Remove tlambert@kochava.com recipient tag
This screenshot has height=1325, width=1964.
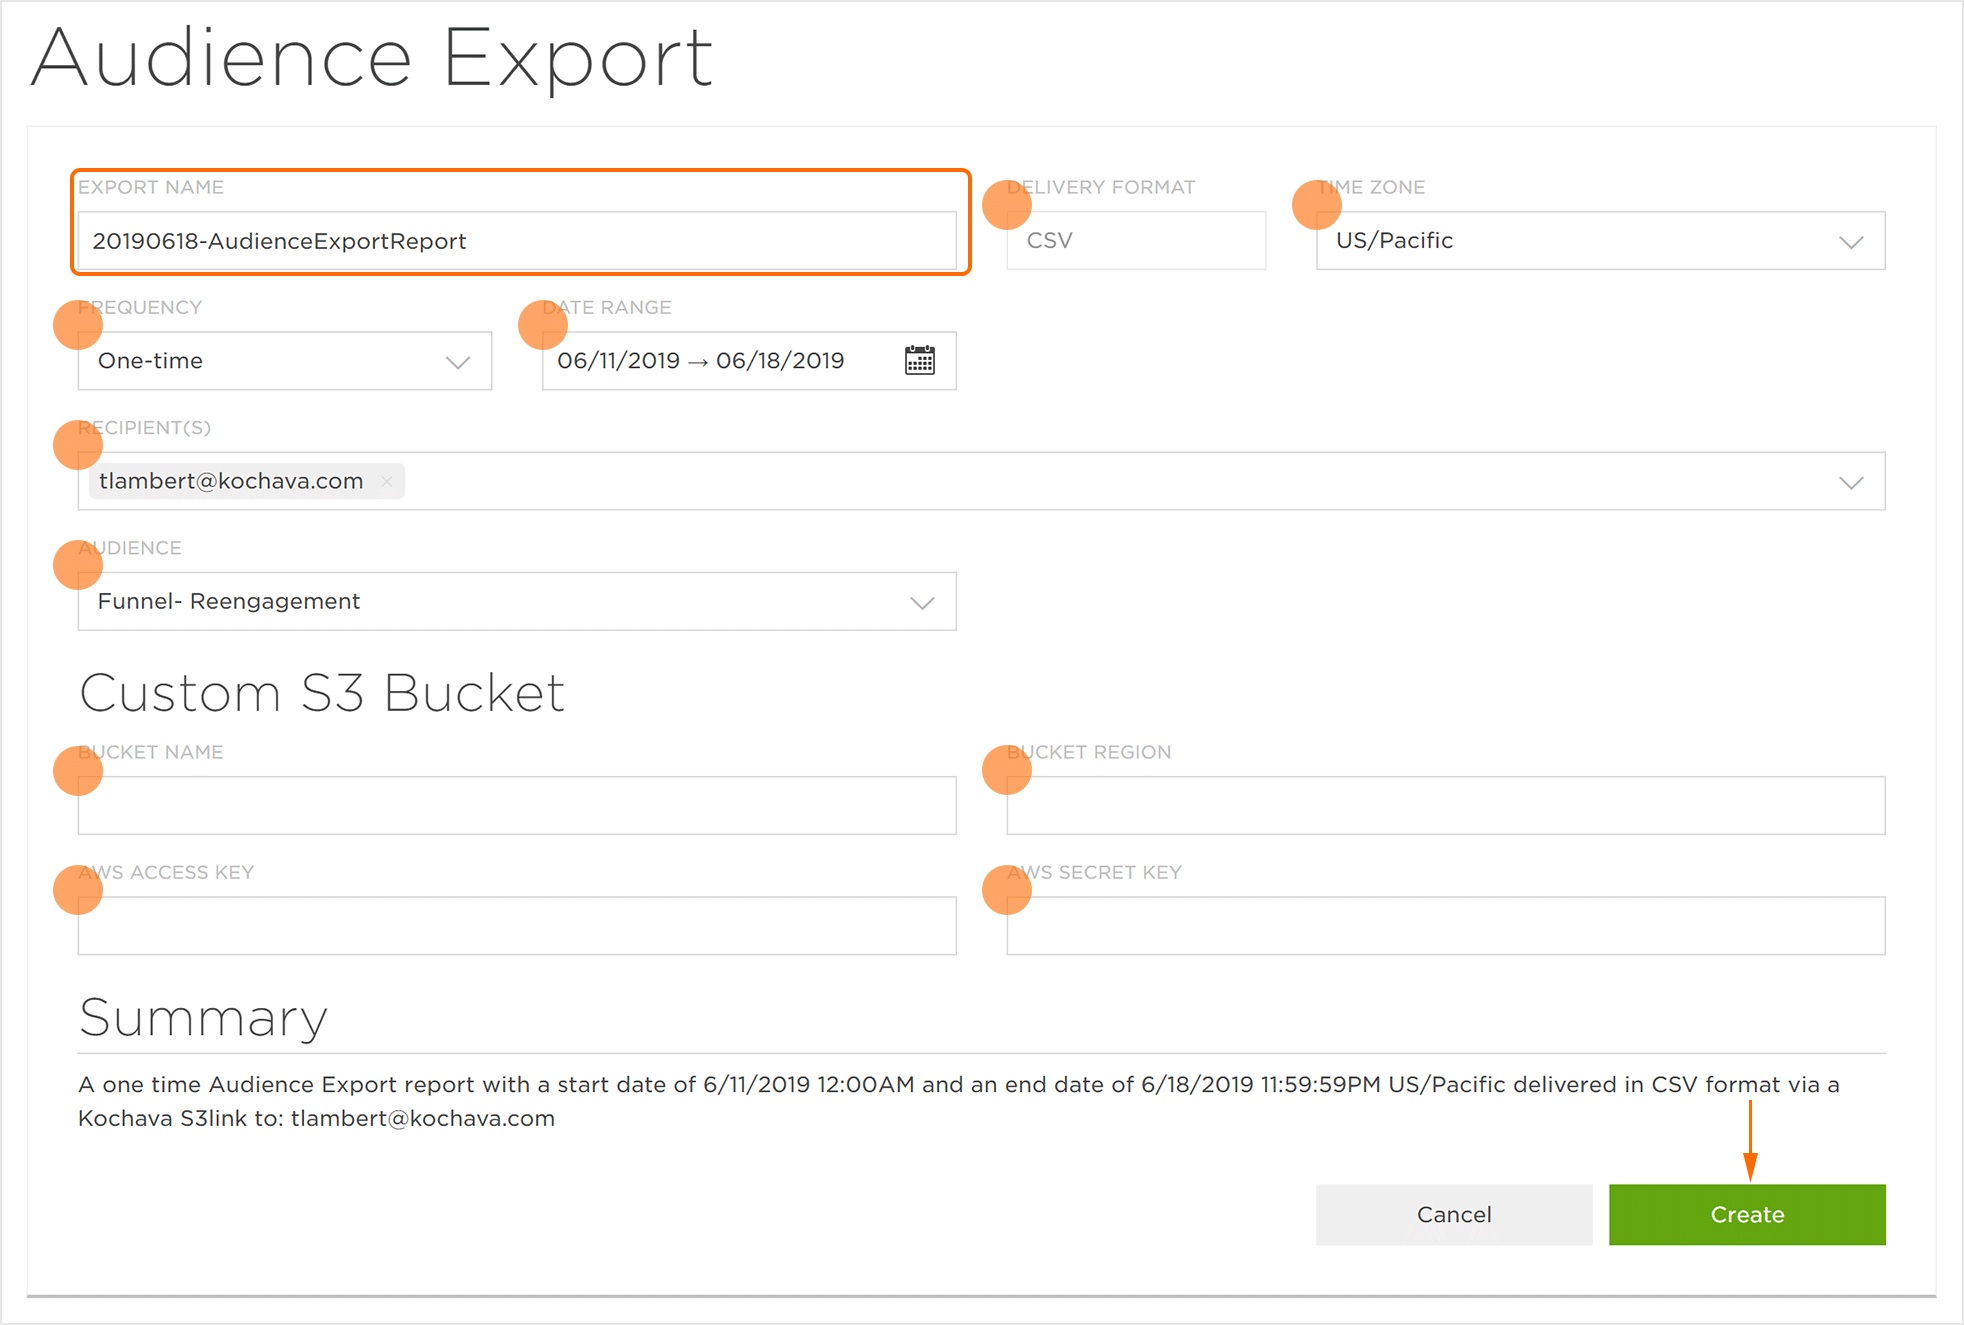tap(387, 482)
